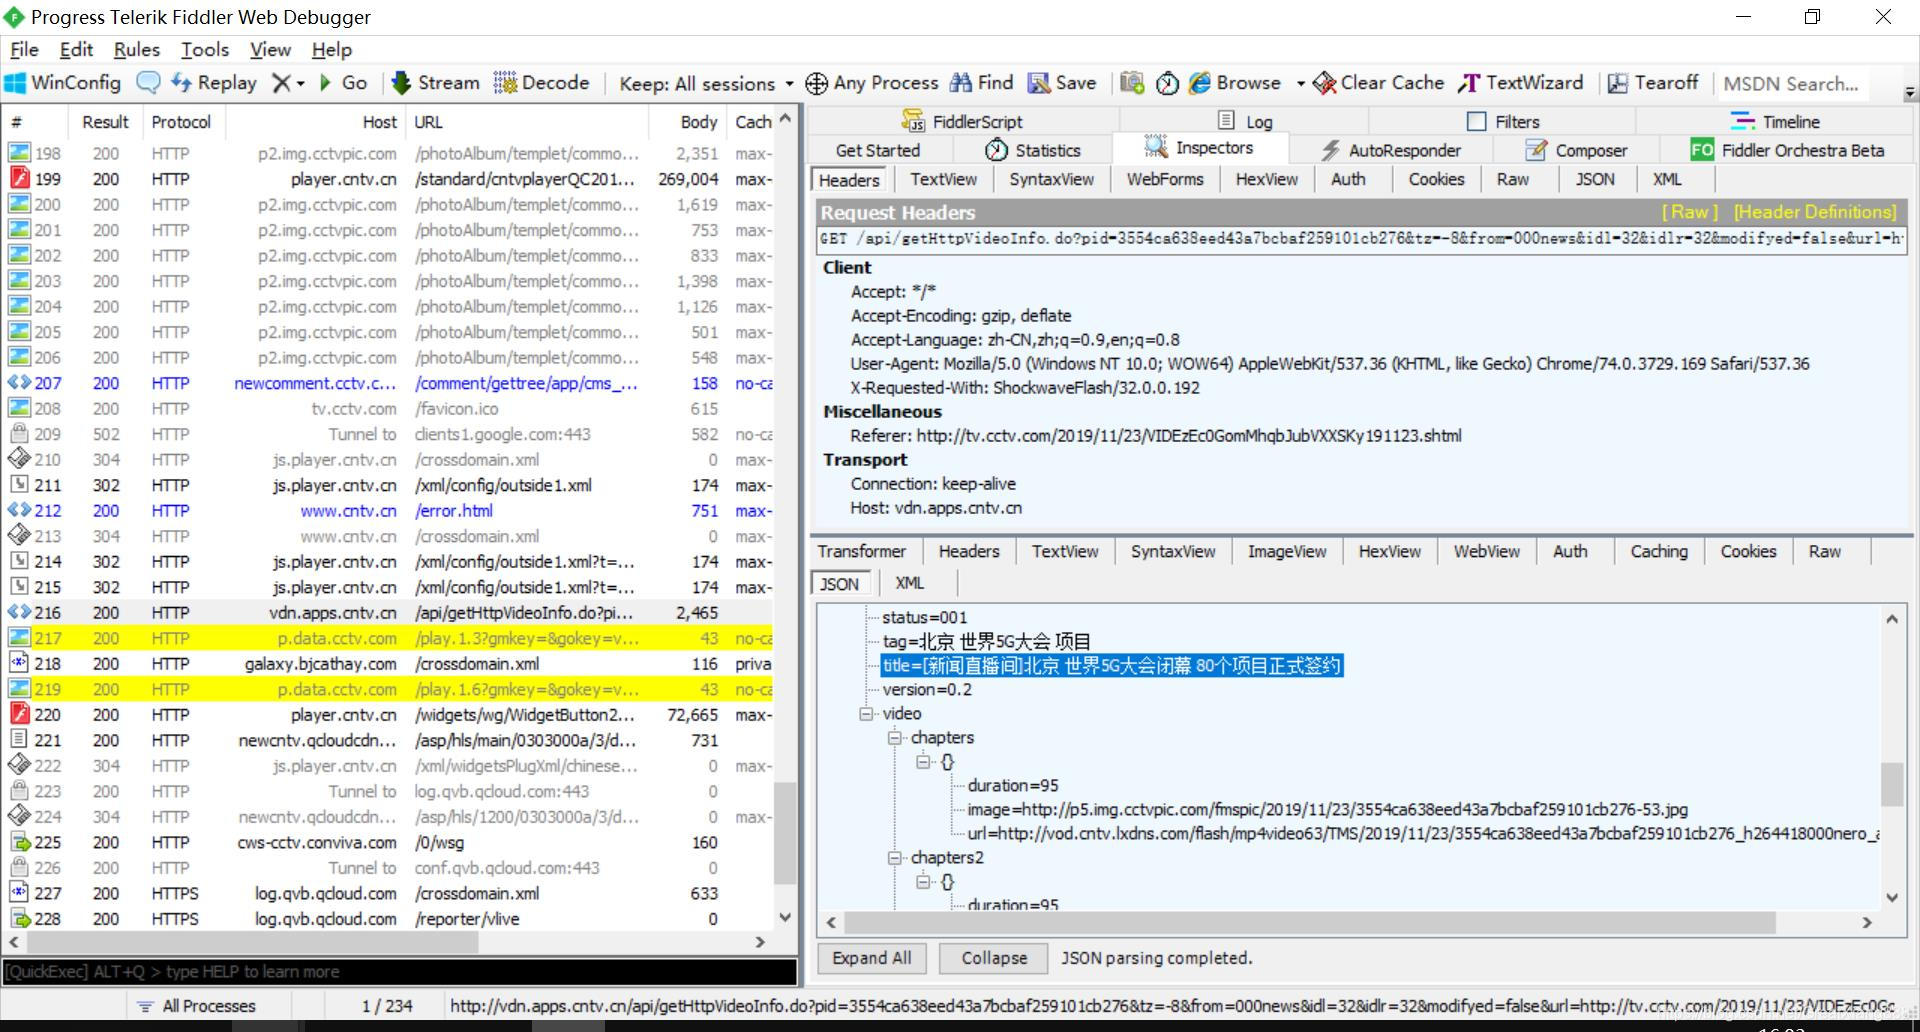Click the session 207 JSON arrows icon
The width and height of the screenshot is (1920, 1032).
[x=19, y=383]
